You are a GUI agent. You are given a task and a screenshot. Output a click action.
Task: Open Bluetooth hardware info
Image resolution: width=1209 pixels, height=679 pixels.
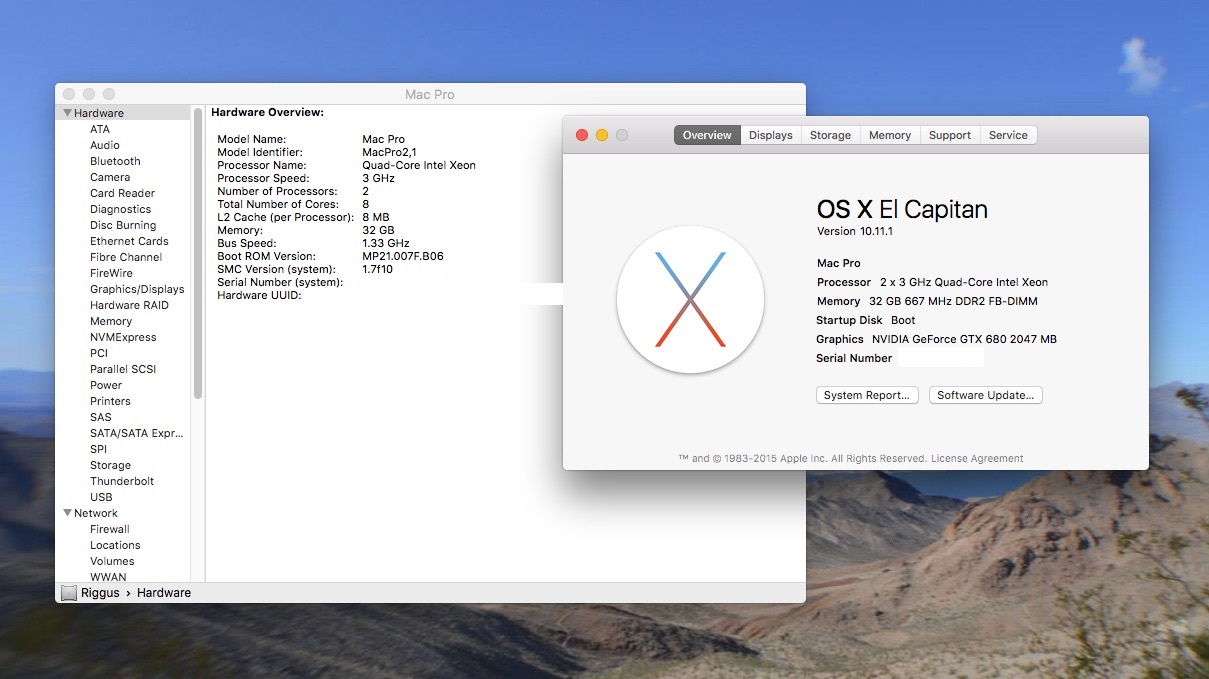(x=115, y=161)
